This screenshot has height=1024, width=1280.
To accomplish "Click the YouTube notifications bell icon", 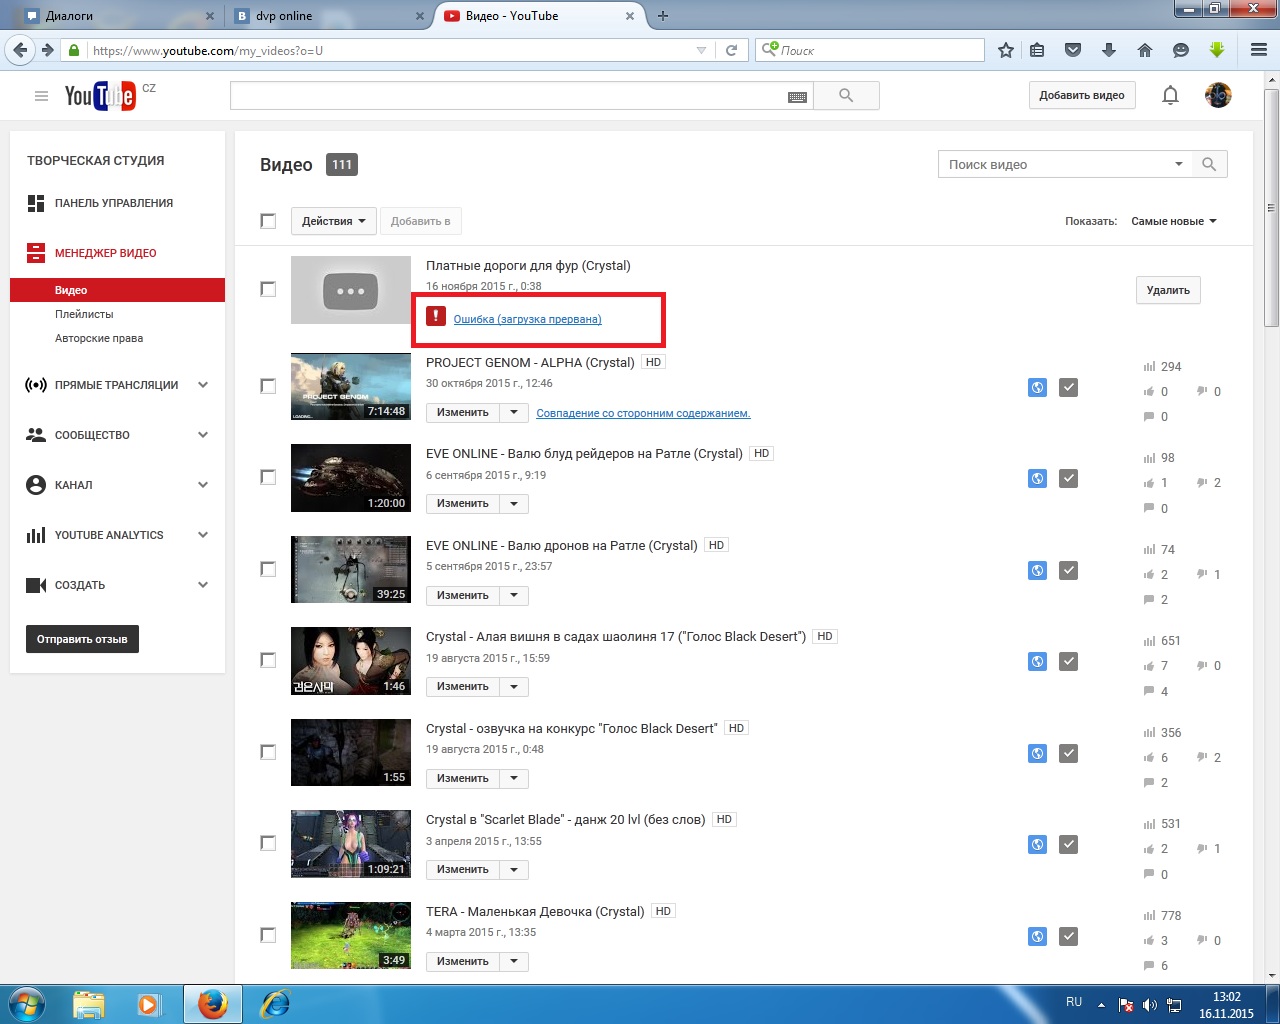I will point(1170,95).
